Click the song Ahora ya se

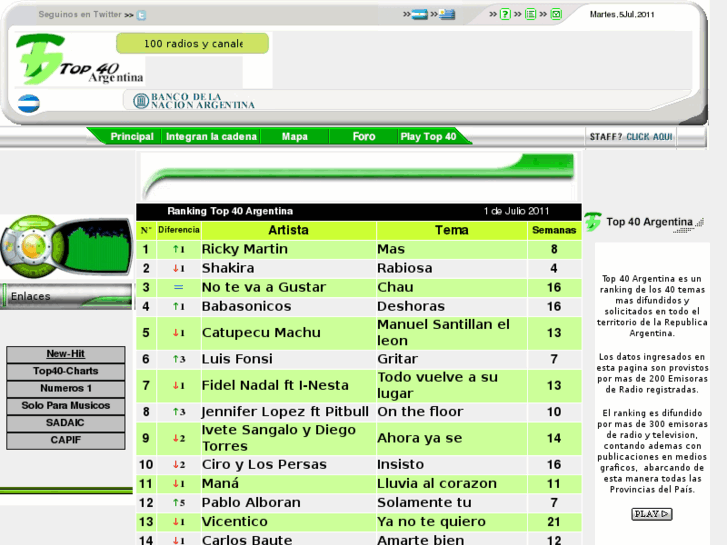pyautogui.click(x=420, y=438)
